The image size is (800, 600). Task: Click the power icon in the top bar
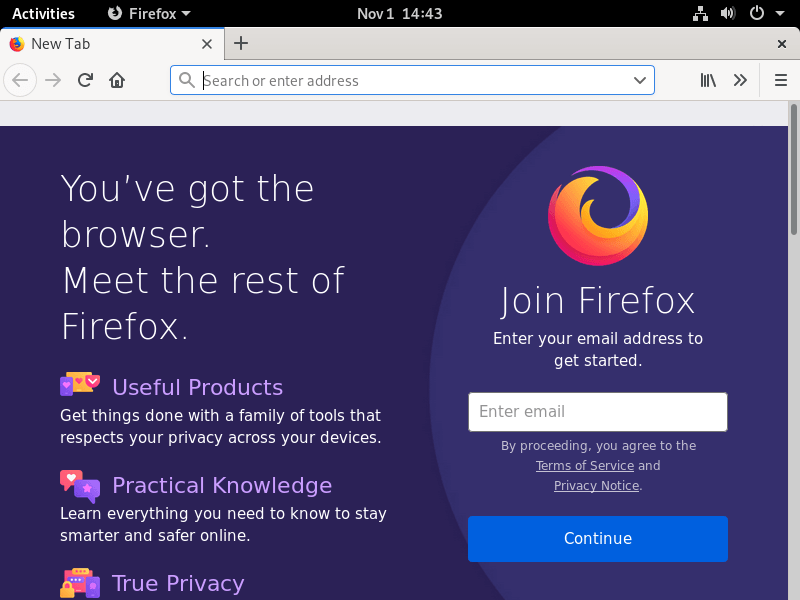757,13
